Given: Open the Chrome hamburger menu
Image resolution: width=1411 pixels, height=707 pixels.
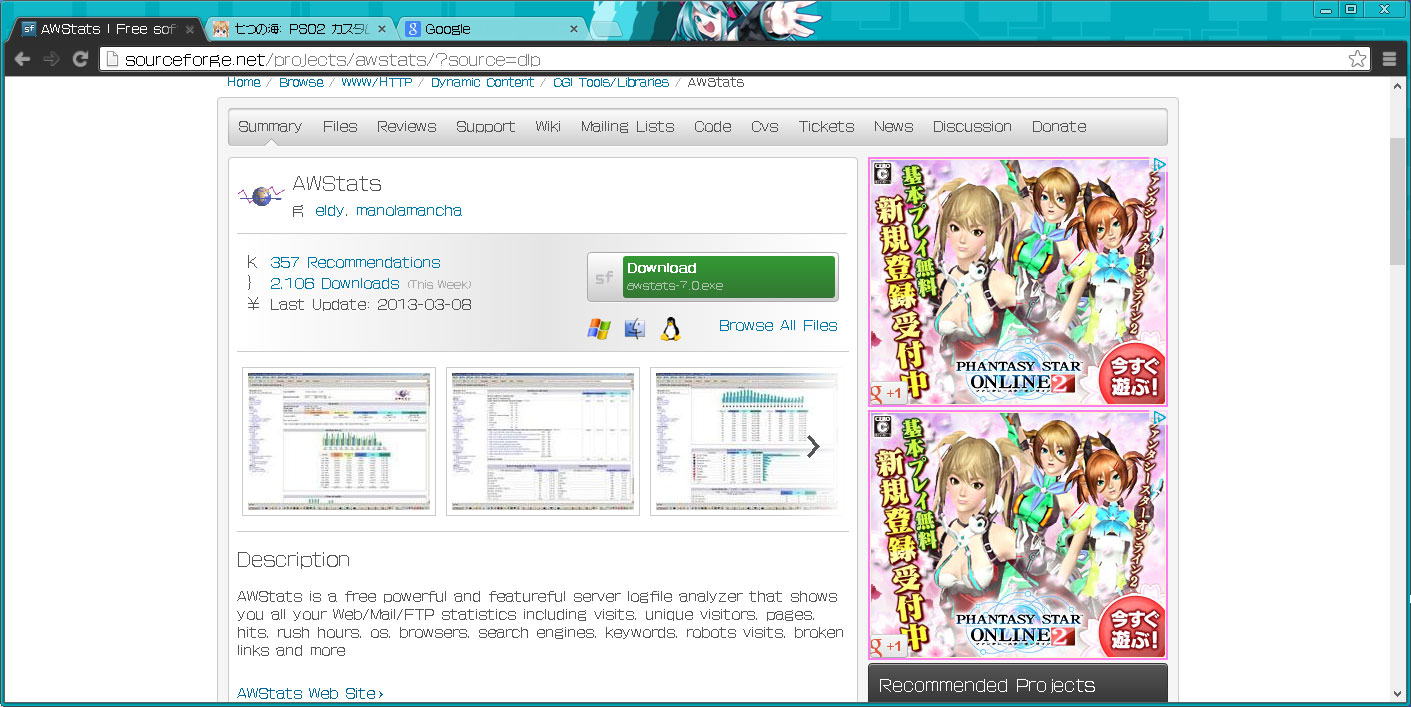Looking at the screenshot, I should point(1389,59).
